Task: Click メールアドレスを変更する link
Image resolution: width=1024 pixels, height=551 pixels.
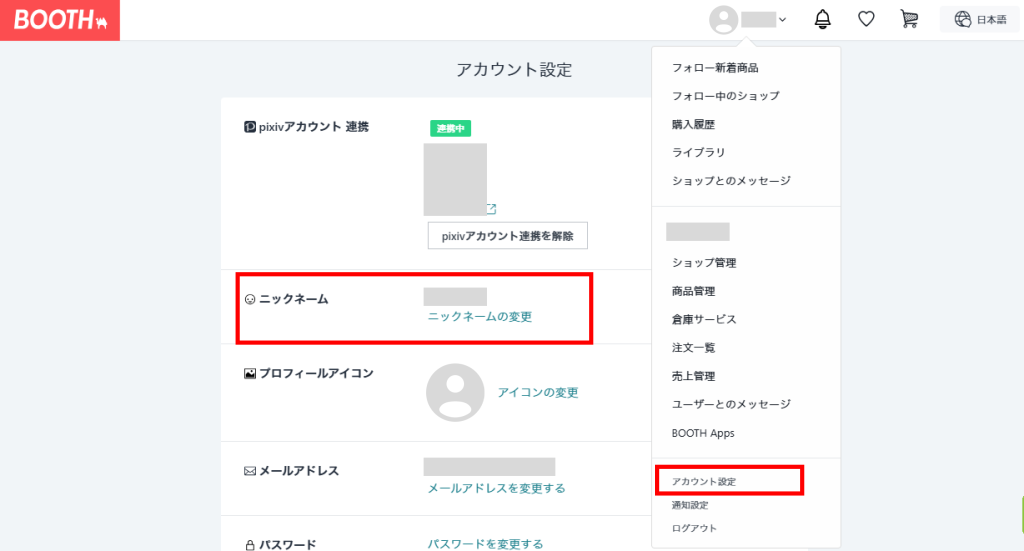Action: (x=496, y=488)
